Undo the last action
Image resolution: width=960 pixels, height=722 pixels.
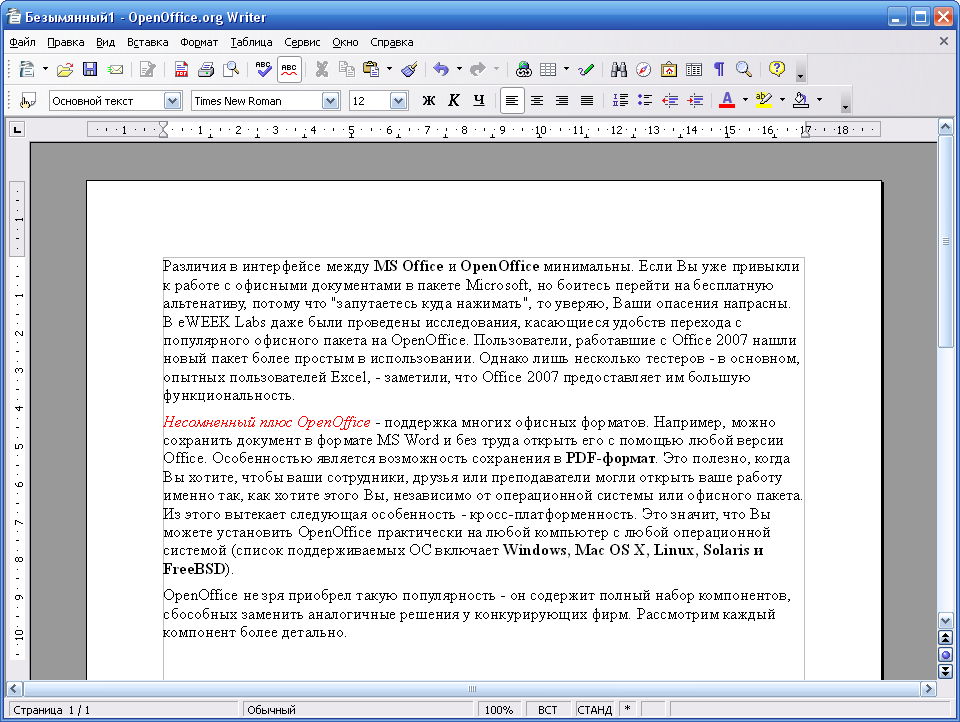[x=441, y=69]
